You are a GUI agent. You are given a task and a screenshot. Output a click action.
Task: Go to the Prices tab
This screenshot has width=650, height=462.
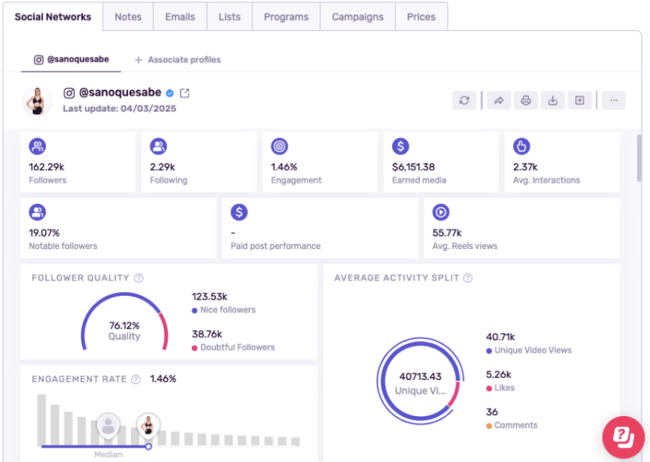click(421, 17)
